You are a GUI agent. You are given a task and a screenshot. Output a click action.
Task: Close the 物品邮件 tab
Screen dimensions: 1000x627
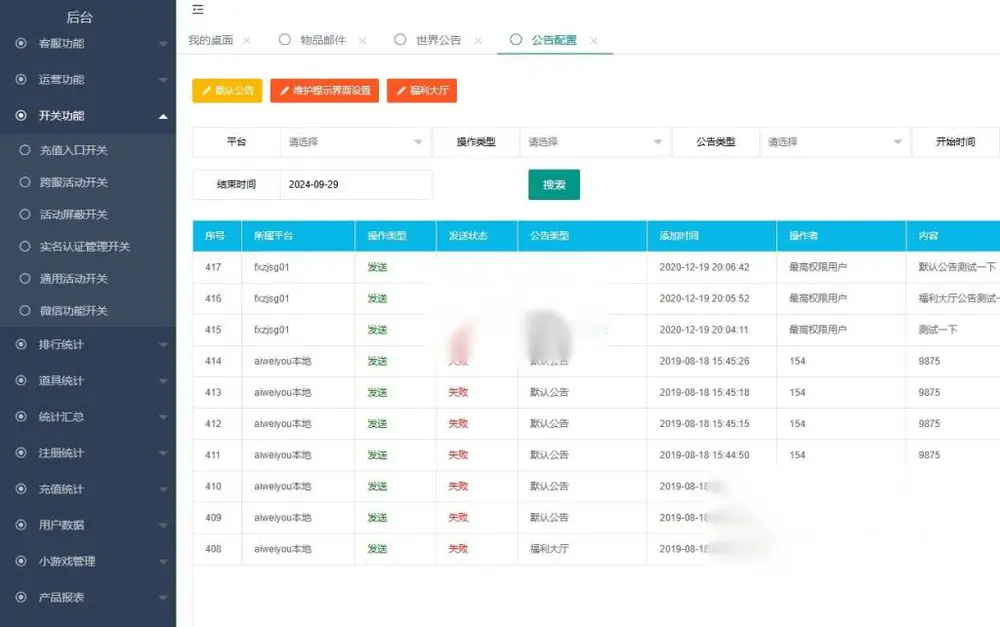click(x=362, y=40)
